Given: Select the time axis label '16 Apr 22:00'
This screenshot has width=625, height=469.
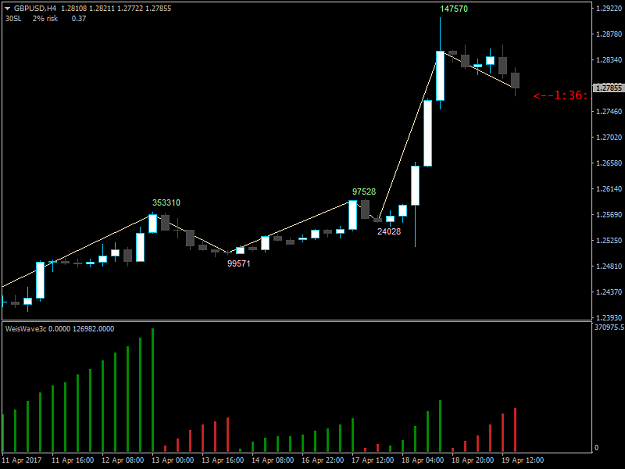Looking at the screenshot, I should (322, 460).
